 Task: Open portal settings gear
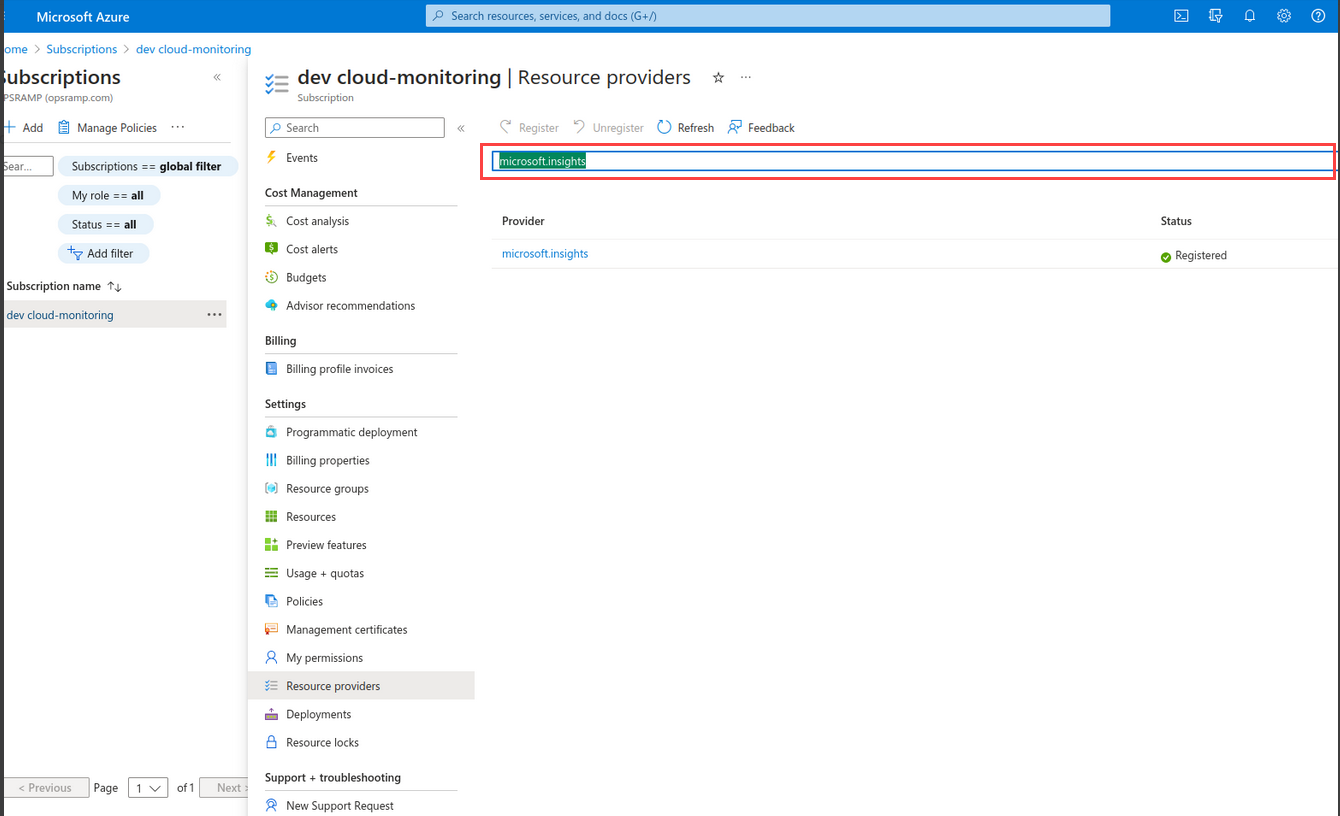pyautogui.click(x=1284, y=16)
